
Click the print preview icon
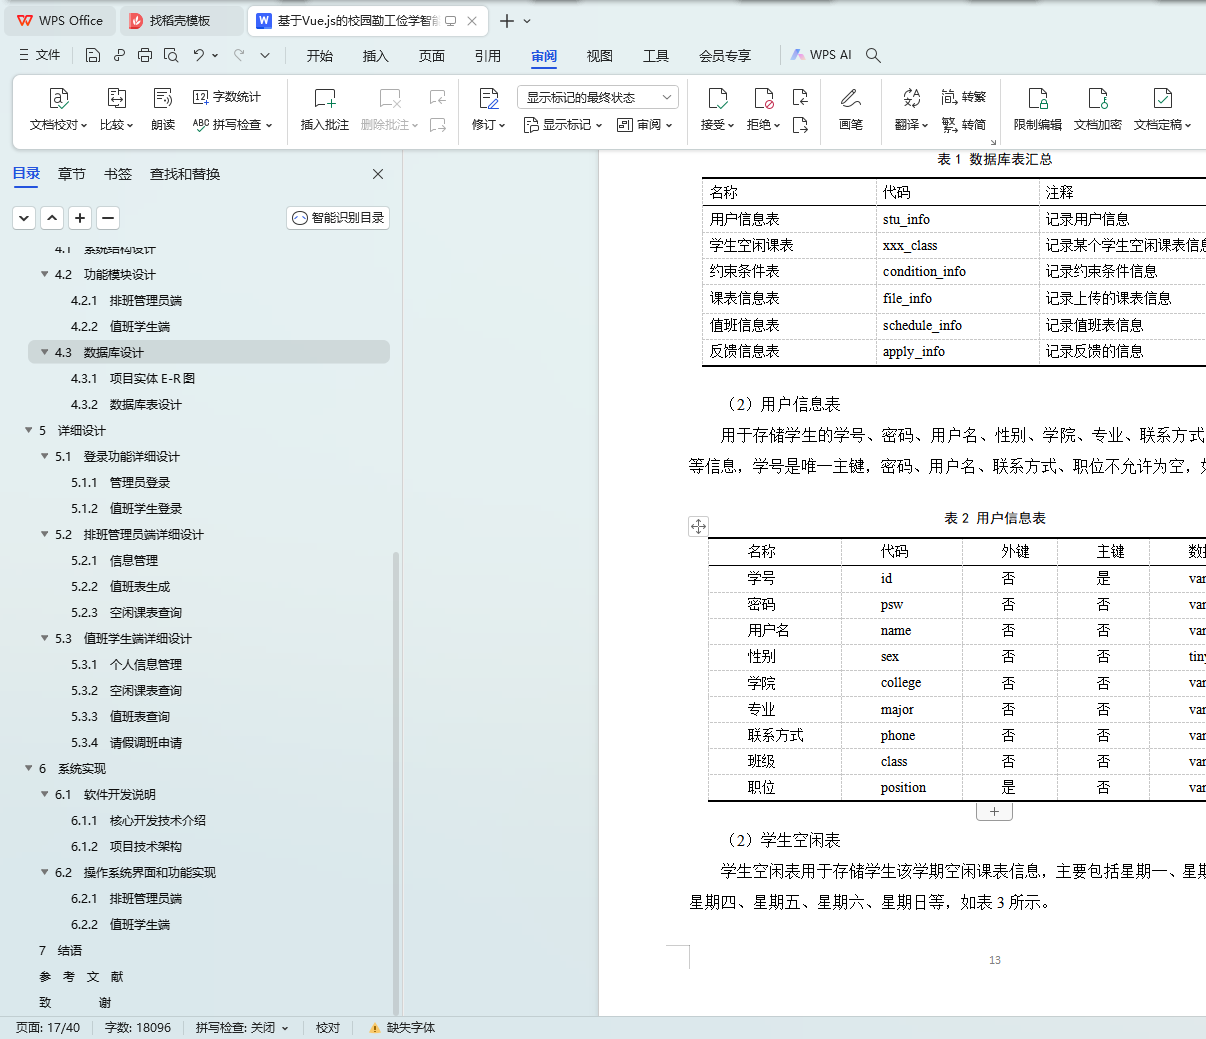[171, 55]
